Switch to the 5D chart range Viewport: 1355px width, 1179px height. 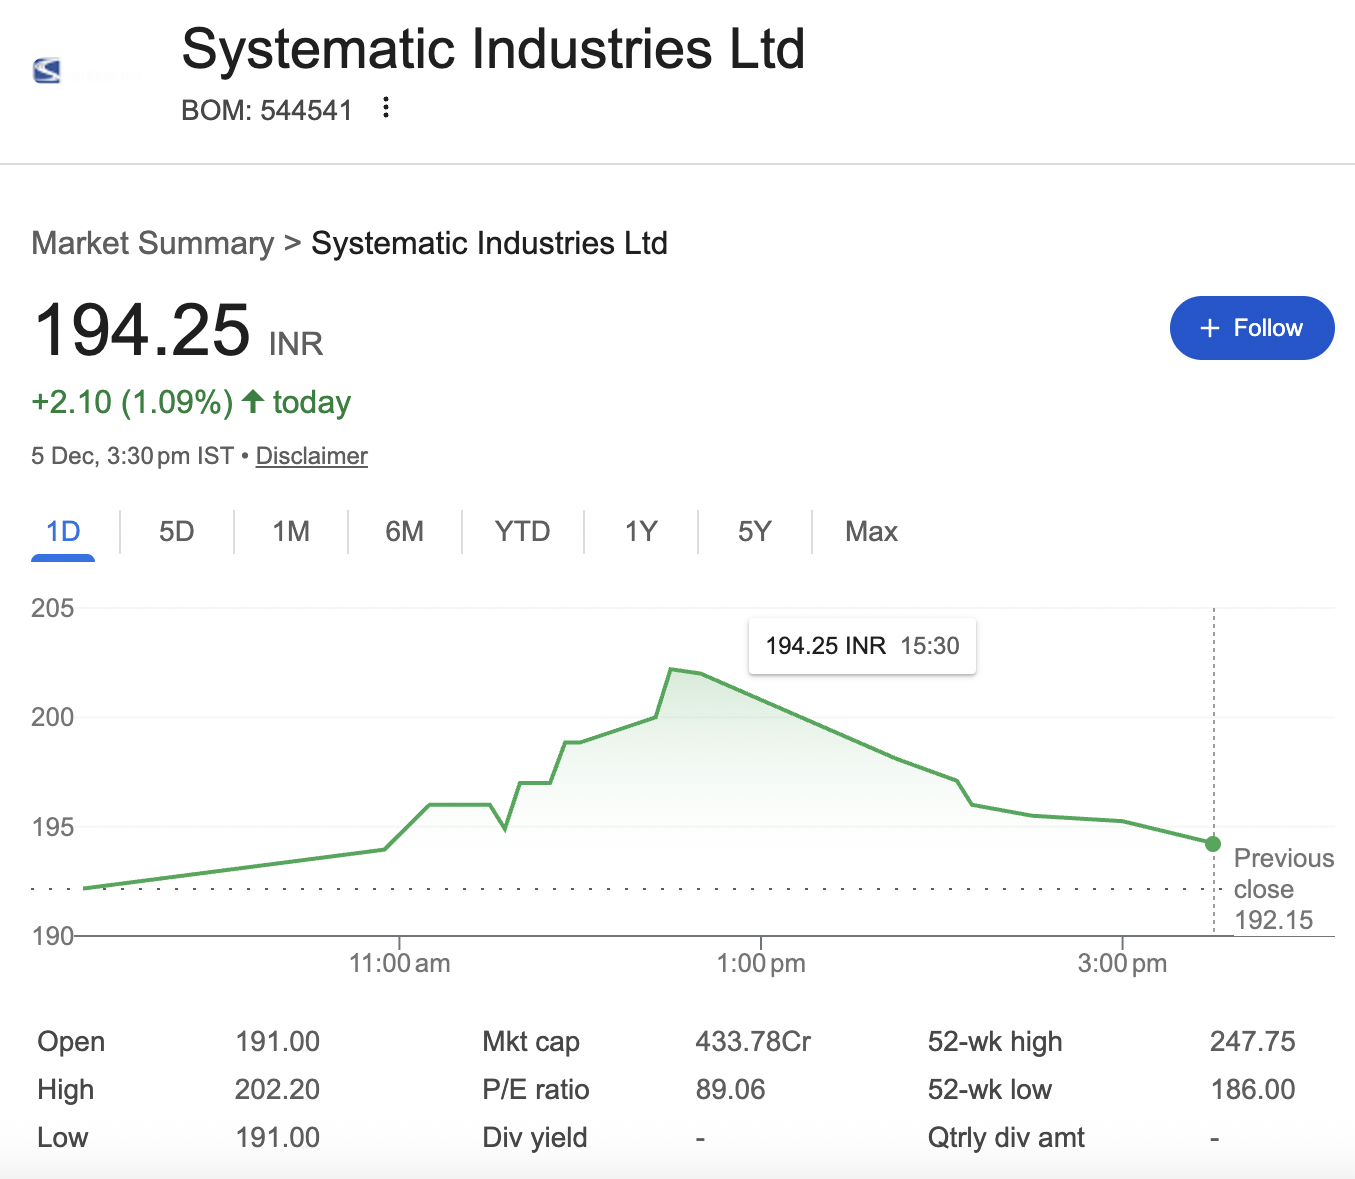(x=176, y=531)
